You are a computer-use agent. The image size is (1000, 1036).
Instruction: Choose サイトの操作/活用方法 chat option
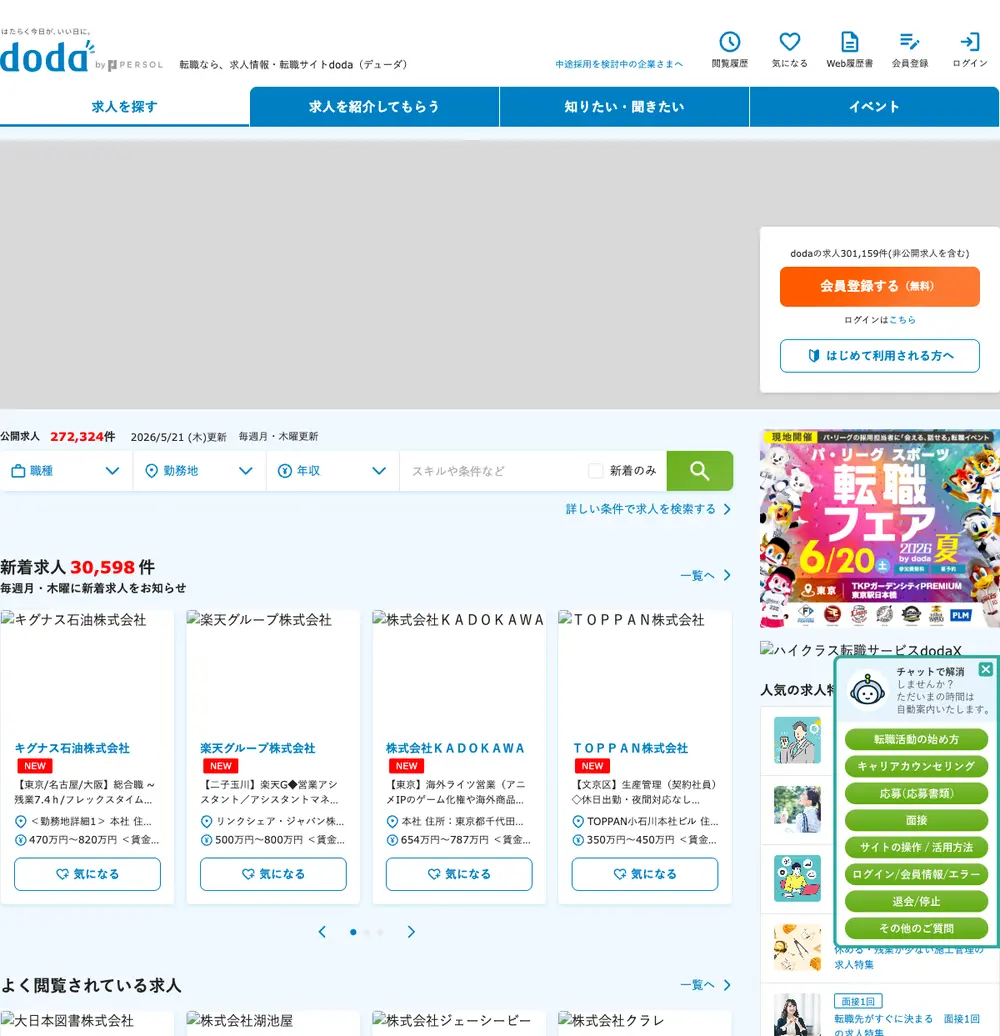click(x=916, y=847)
